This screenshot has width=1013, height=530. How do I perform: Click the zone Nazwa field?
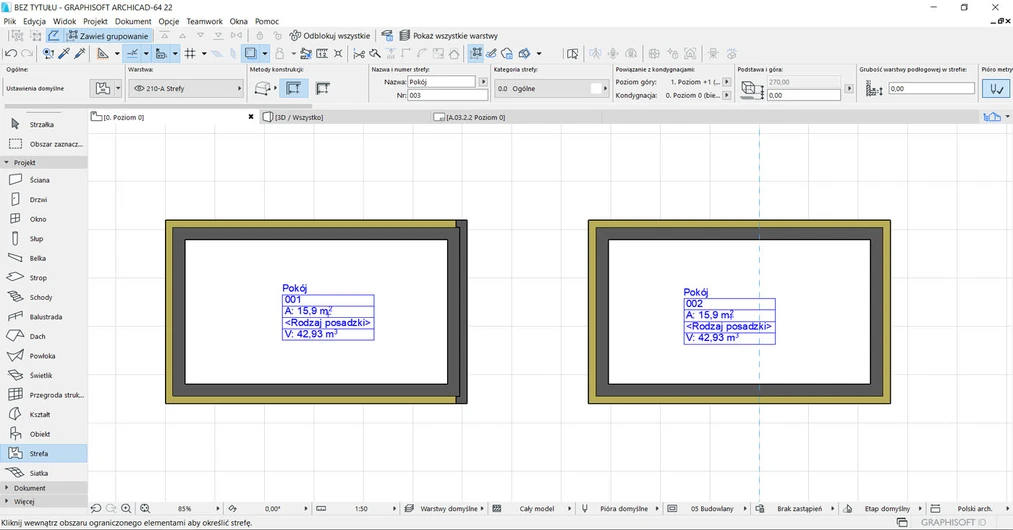click(441, 82)
